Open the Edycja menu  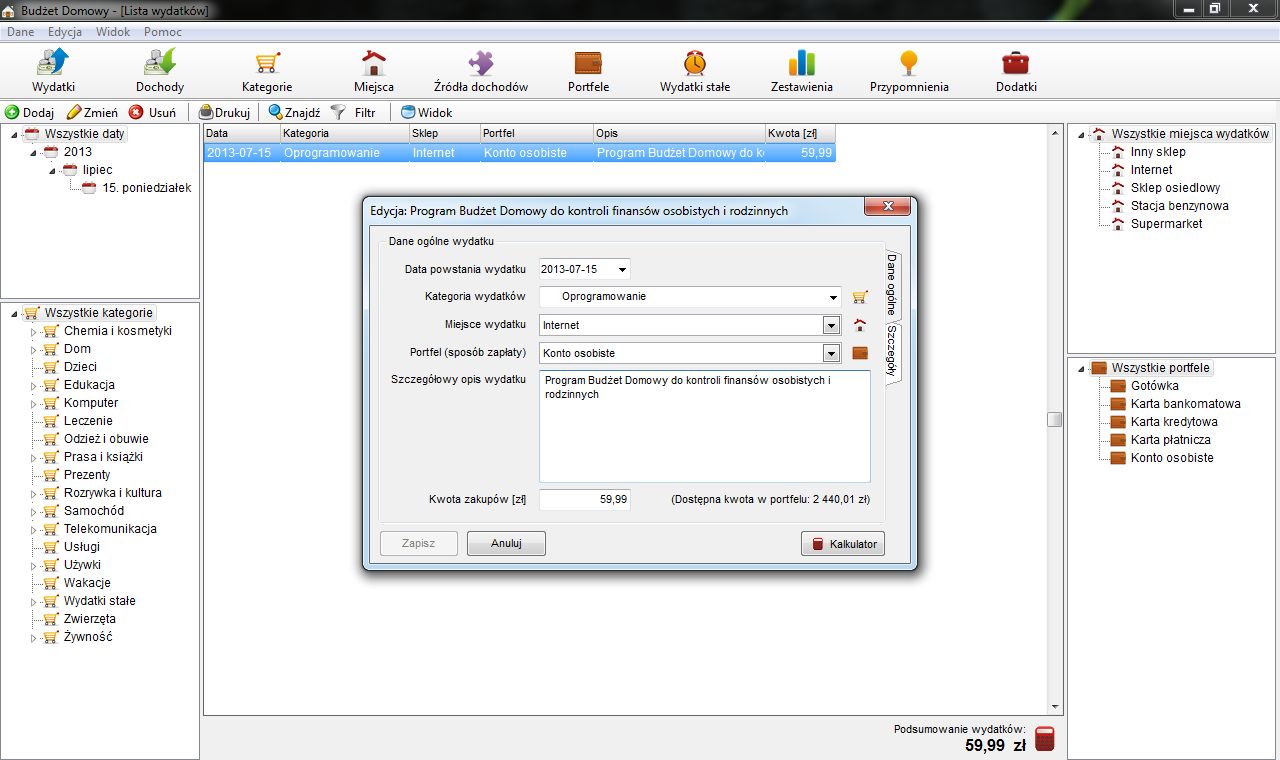(x=65, y=32)
